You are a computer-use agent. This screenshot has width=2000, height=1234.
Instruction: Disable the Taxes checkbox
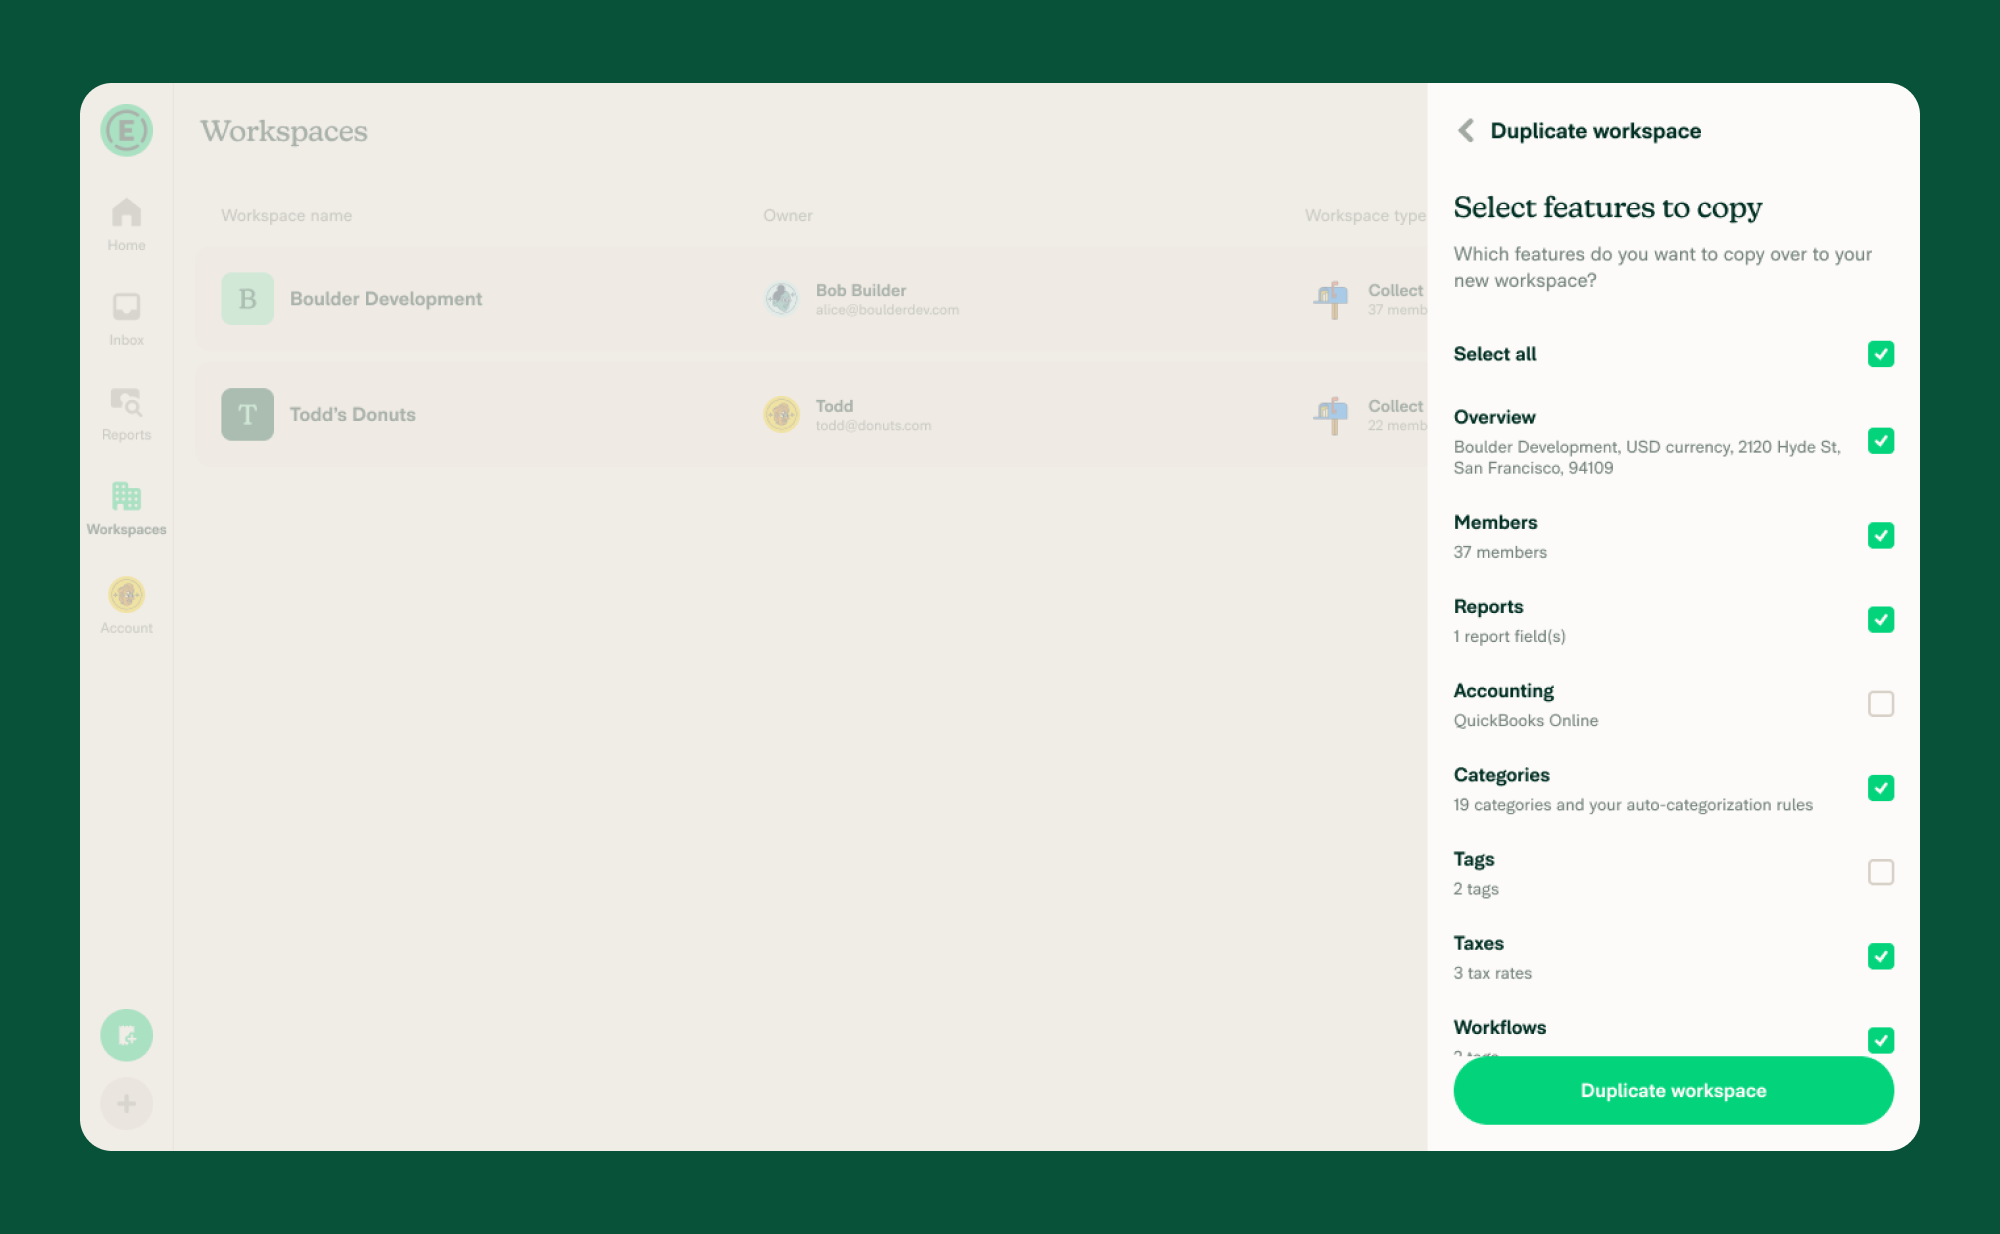tap(1881, 957)
